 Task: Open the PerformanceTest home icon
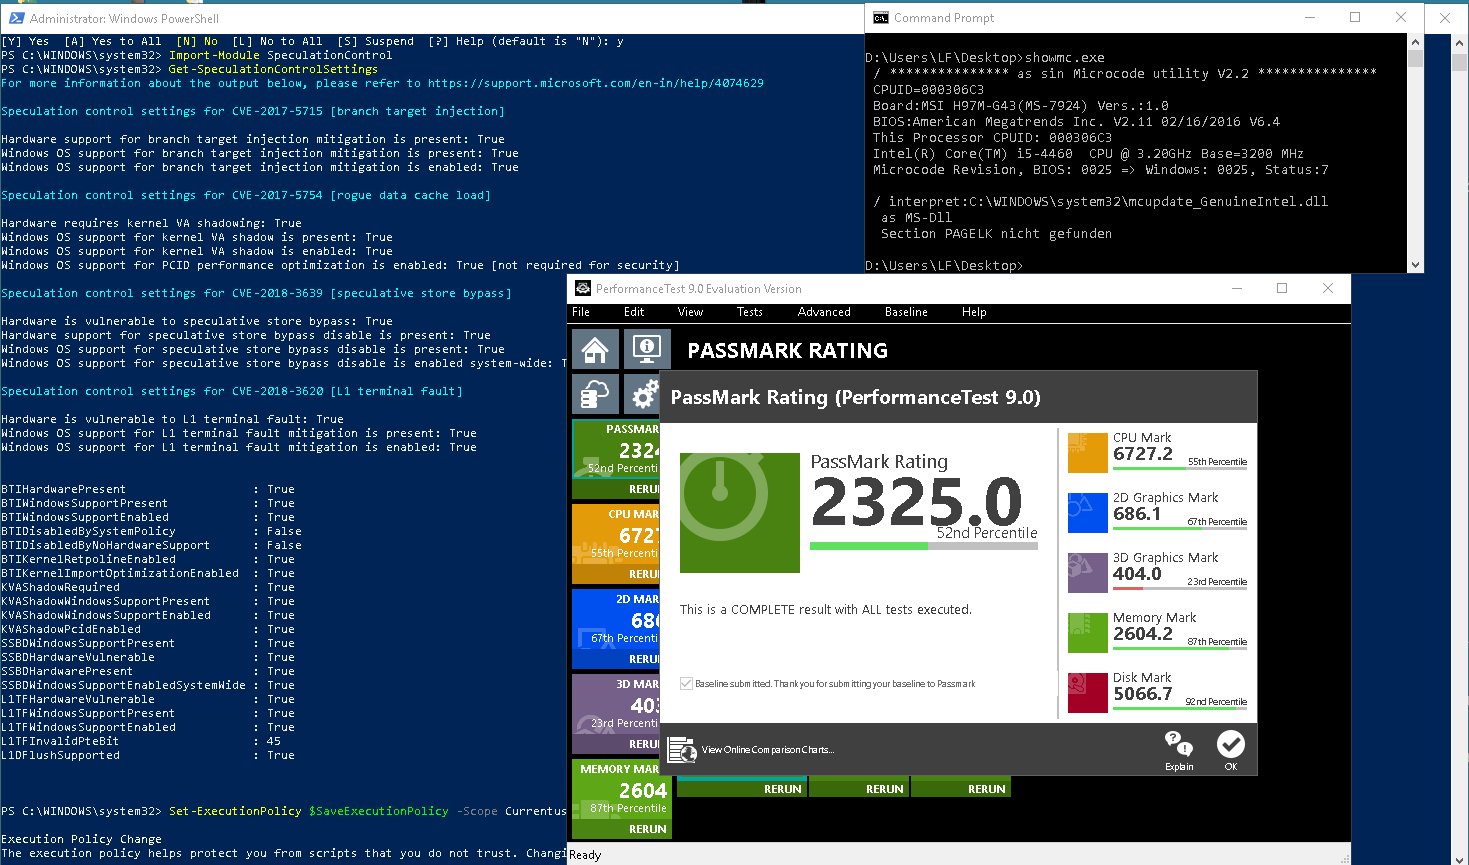coord(596,350)
